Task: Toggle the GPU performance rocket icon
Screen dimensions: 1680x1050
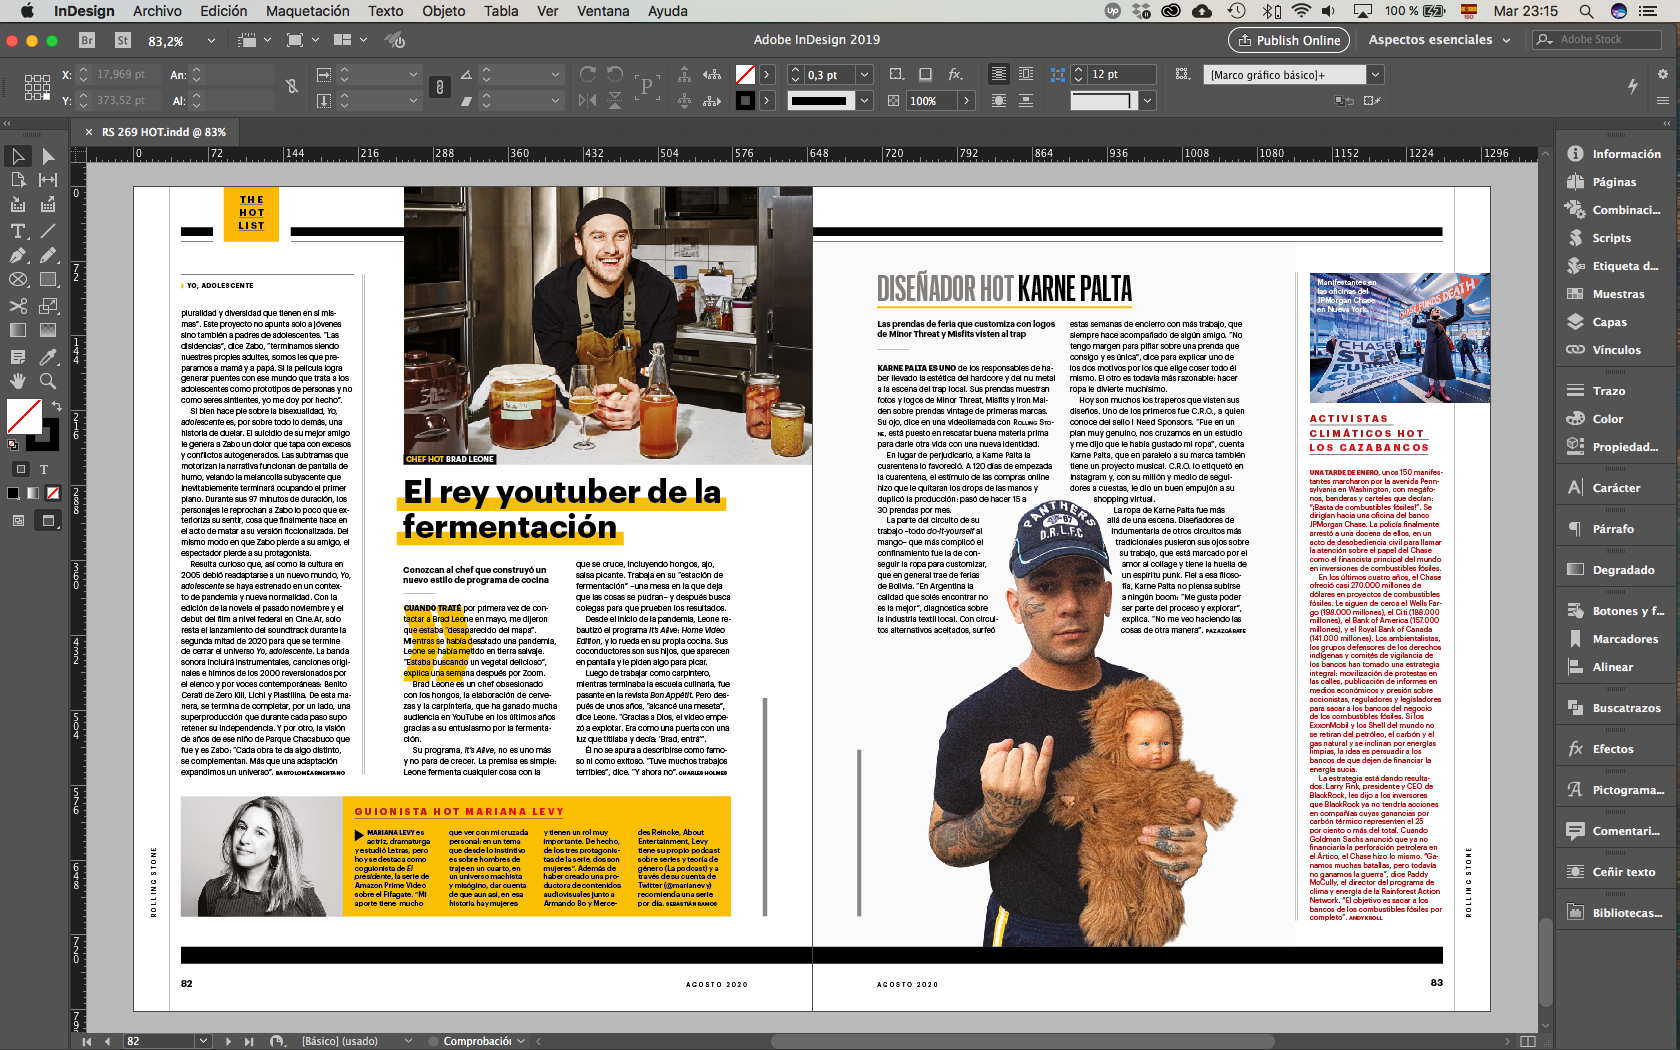Action: pos(396,41)
